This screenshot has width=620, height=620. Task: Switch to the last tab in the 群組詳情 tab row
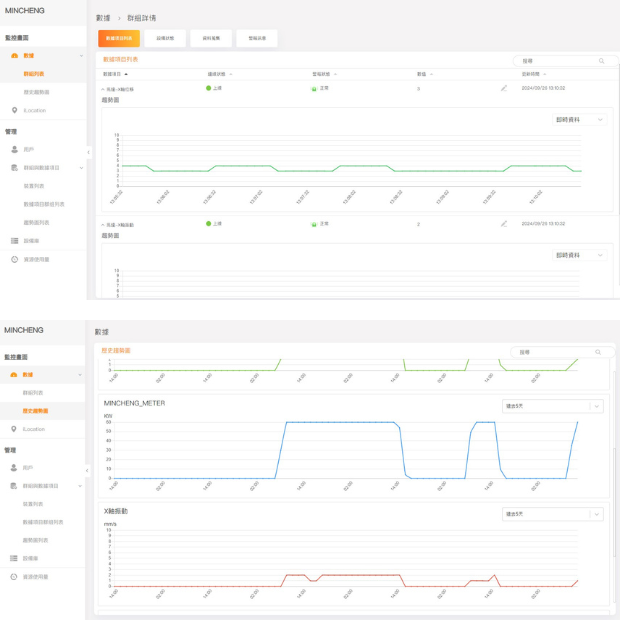pos(257,38)
